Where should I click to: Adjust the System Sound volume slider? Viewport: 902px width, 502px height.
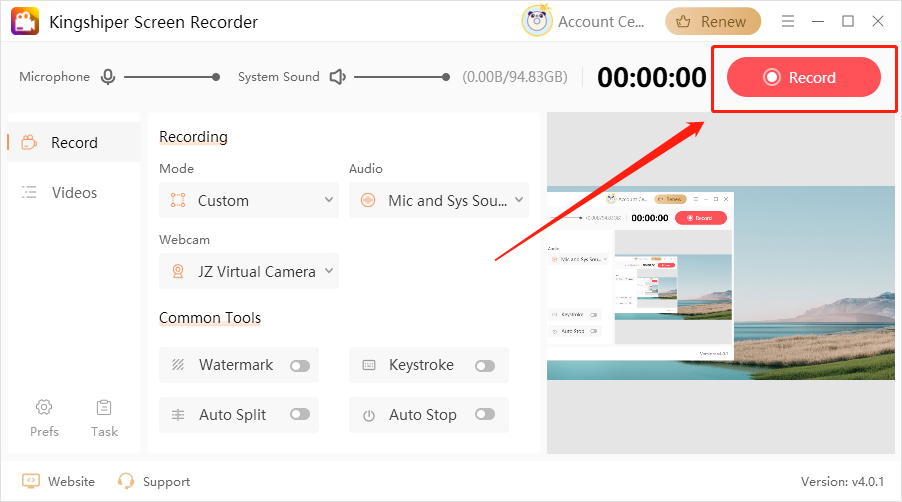[402, 76]
